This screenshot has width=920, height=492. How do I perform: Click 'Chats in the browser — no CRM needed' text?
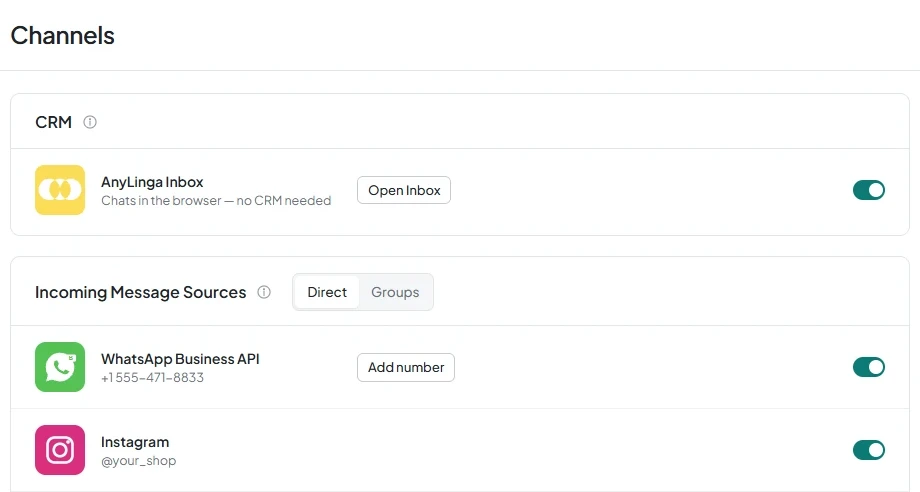(216, 201)
